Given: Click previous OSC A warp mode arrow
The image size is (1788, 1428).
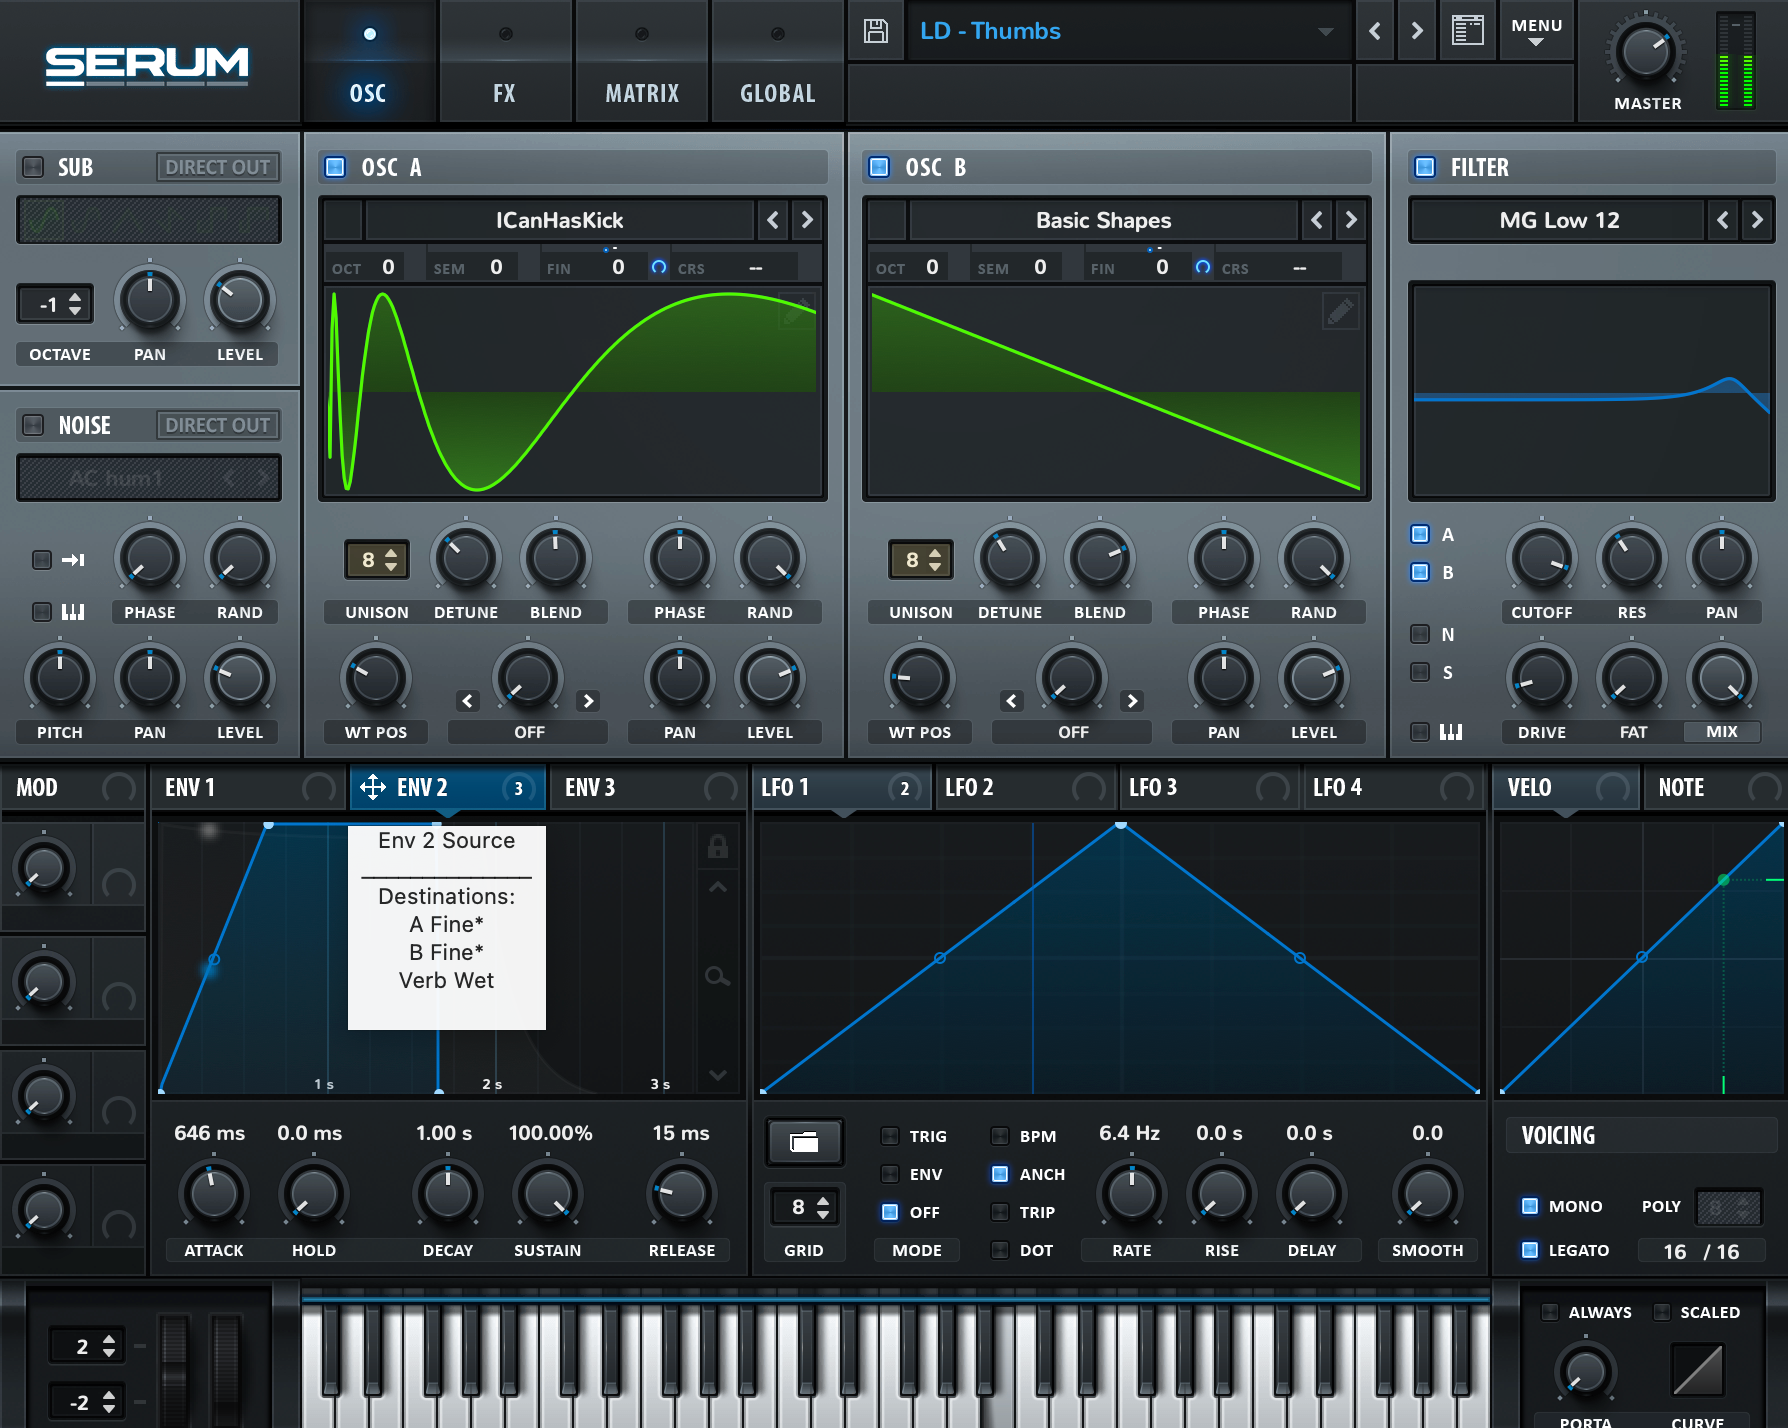Looking at the screenshot, I should pos(468,701).
